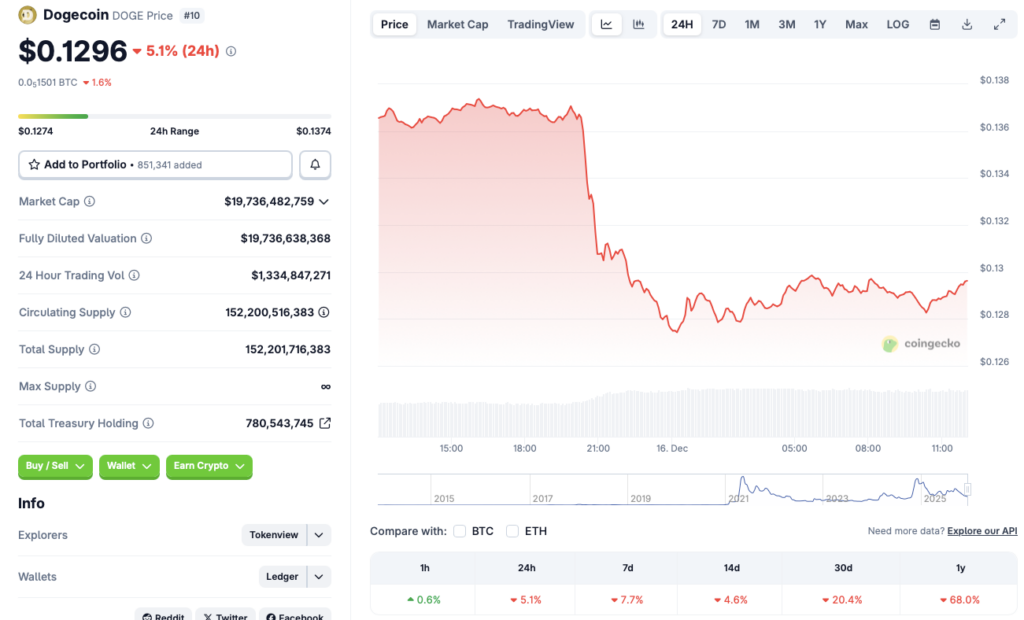The height and width of the screenshot is (620, 1024).
Task: Open the Explore our API link
Action: pyautogui.click(x=981, y=531)
